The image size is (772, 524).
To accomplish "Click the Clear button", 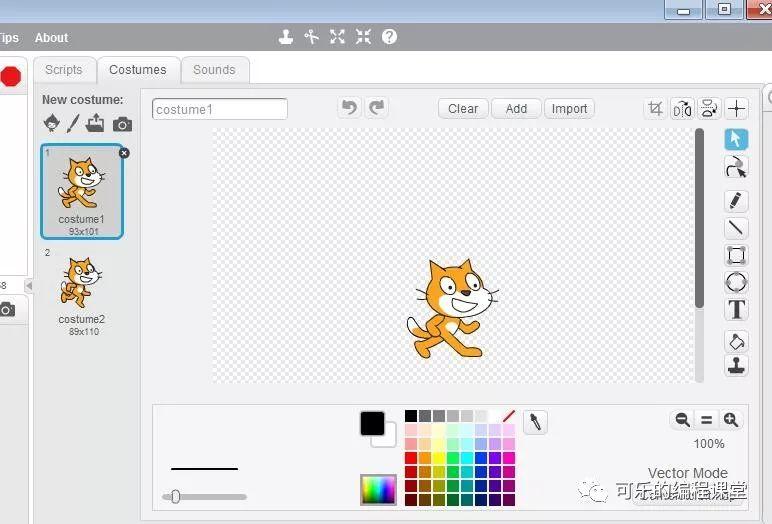I will [463, 108].
